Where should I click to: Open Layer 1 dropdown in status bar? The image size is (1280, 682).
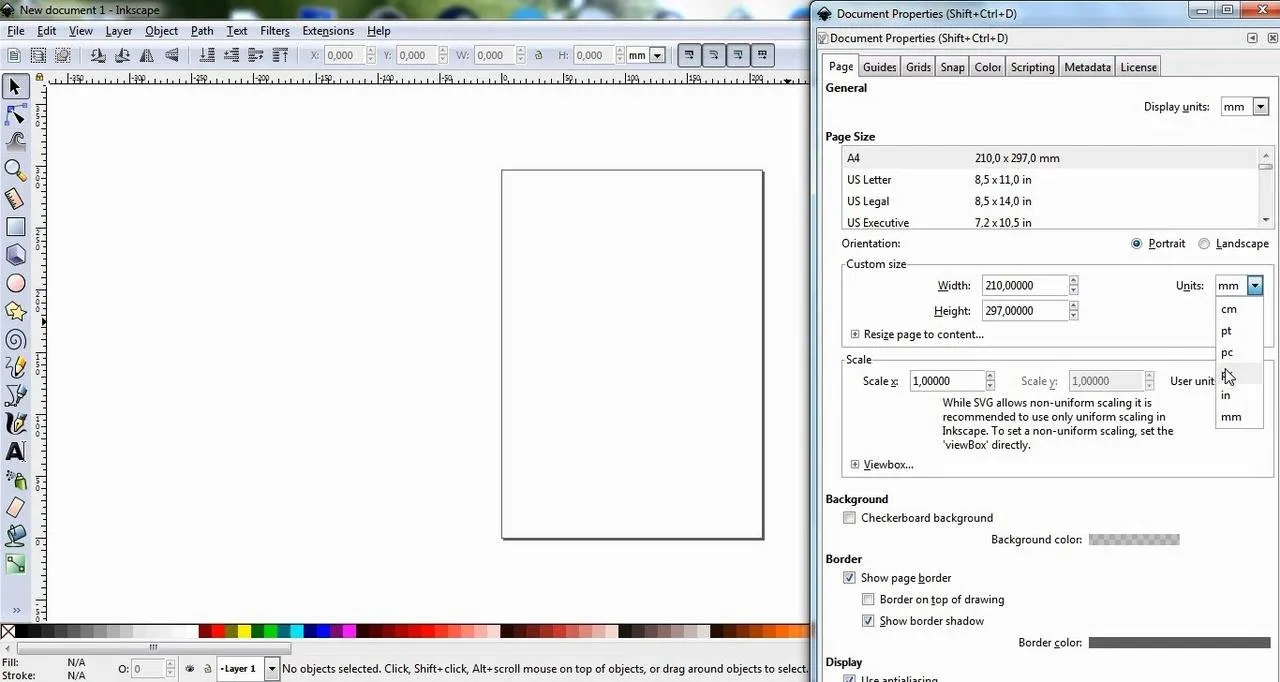(x=271, y=669)
